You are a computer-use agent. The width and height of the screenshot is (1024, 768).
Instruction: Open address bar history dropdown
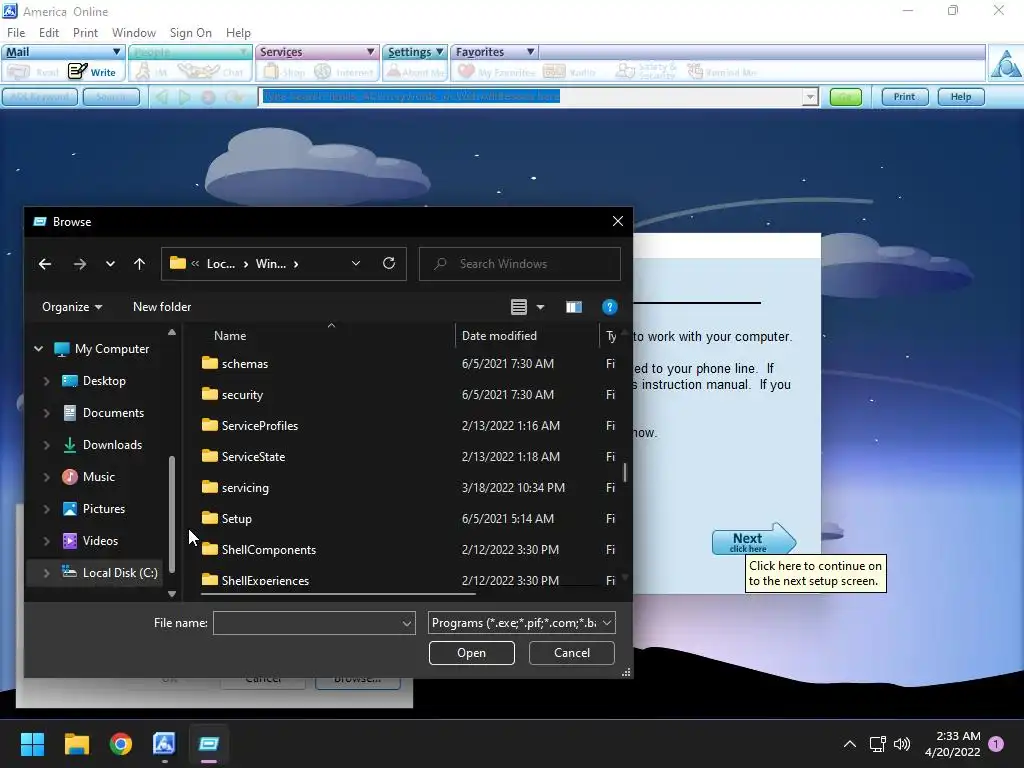click(356, 263)
